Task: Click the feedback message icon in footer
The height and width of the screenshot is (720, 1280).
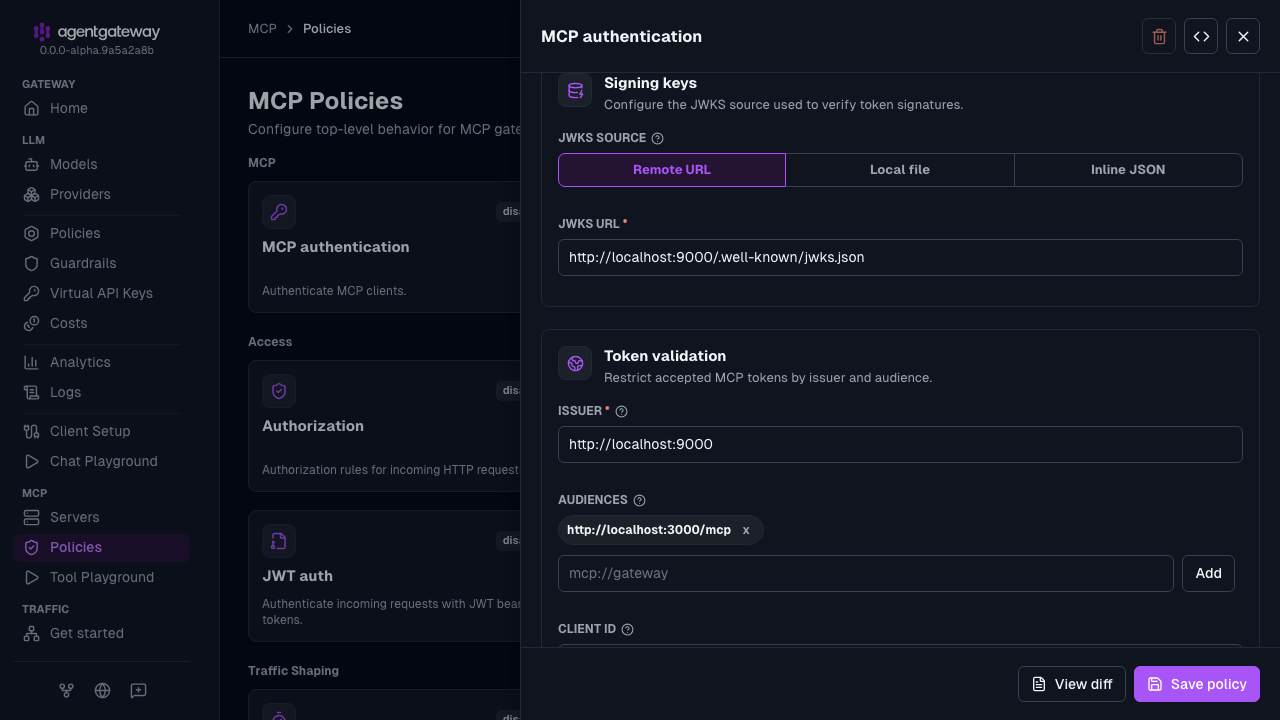Action: 138,690
